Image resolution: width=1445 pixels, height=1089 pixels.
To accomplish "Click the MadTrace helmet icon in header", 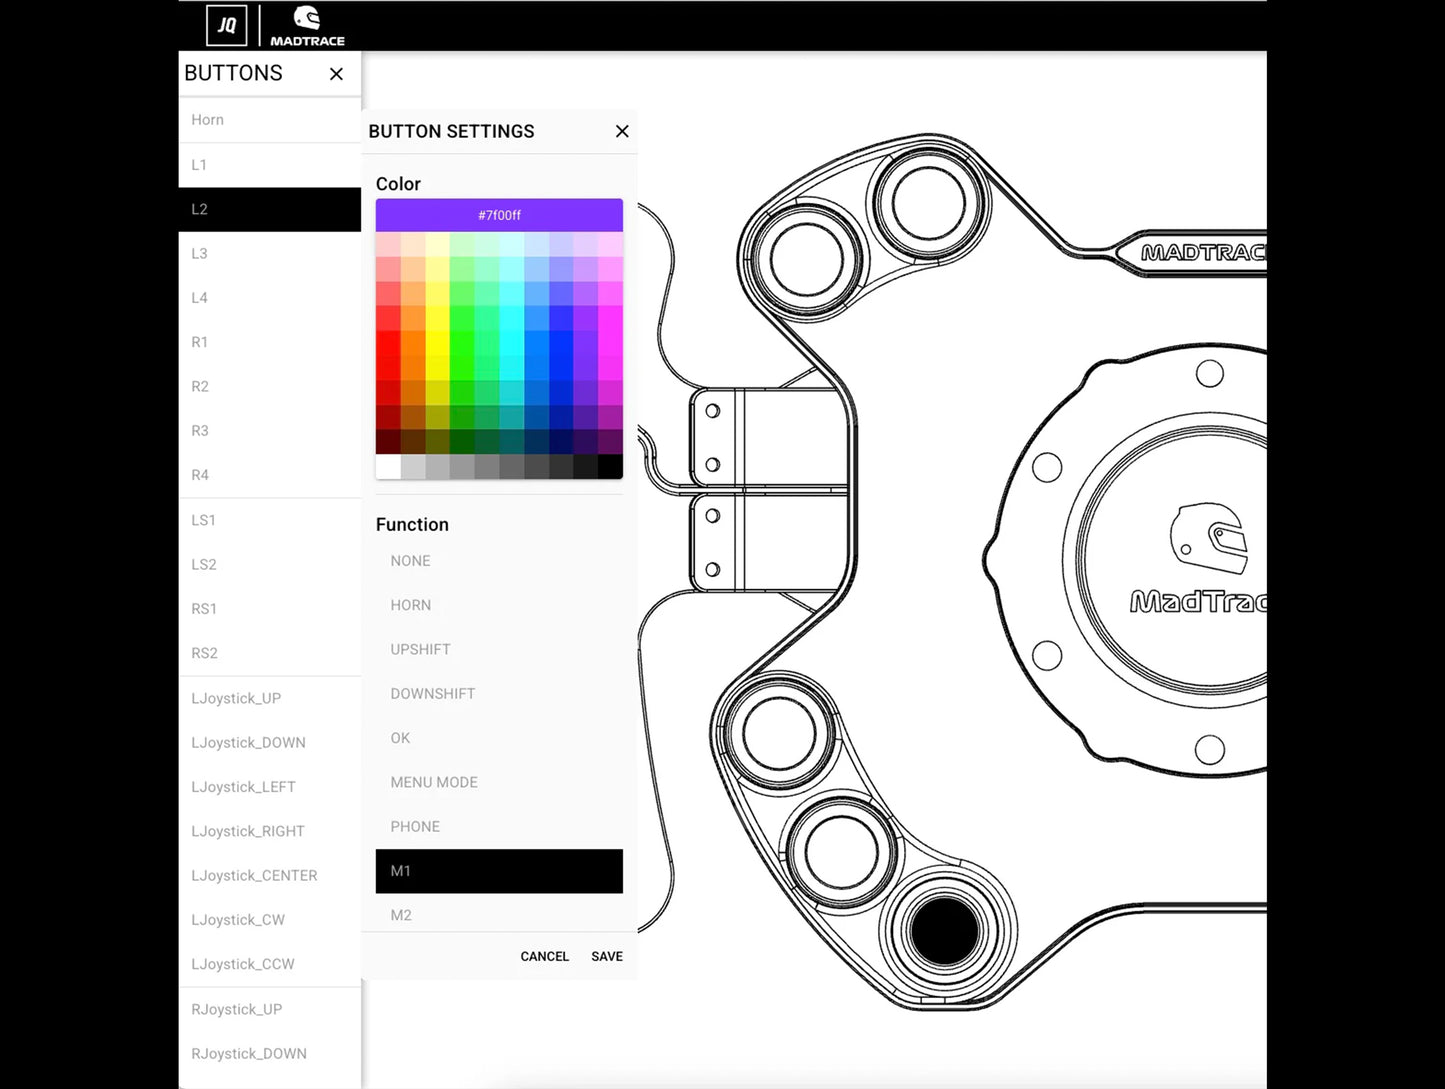I will tap(307, 19).
